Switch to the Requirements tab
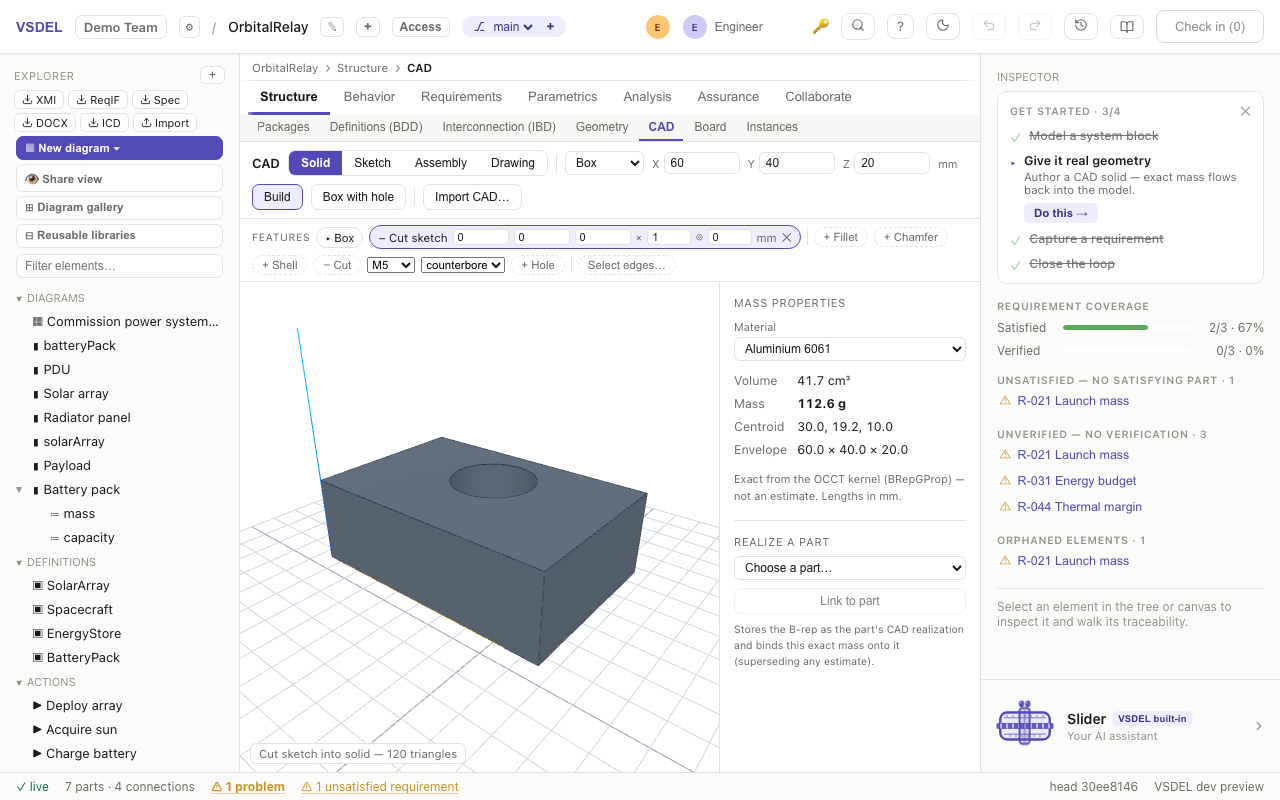This screenshot has height=800, width=1280. [461, 97]
